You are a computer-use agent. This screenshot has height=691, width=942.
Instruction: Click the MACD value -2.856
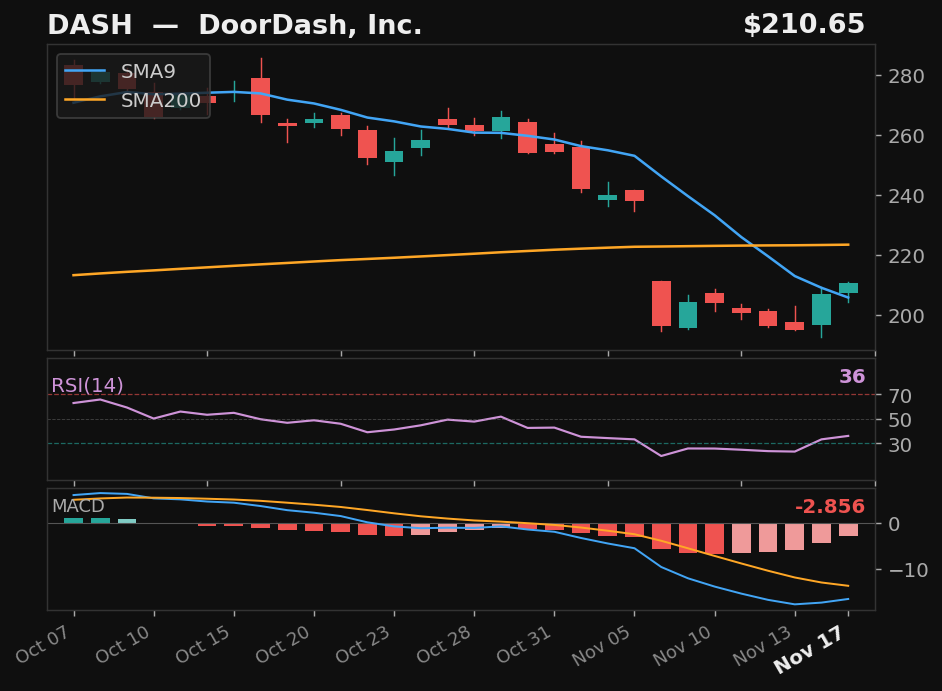(830, 507)
